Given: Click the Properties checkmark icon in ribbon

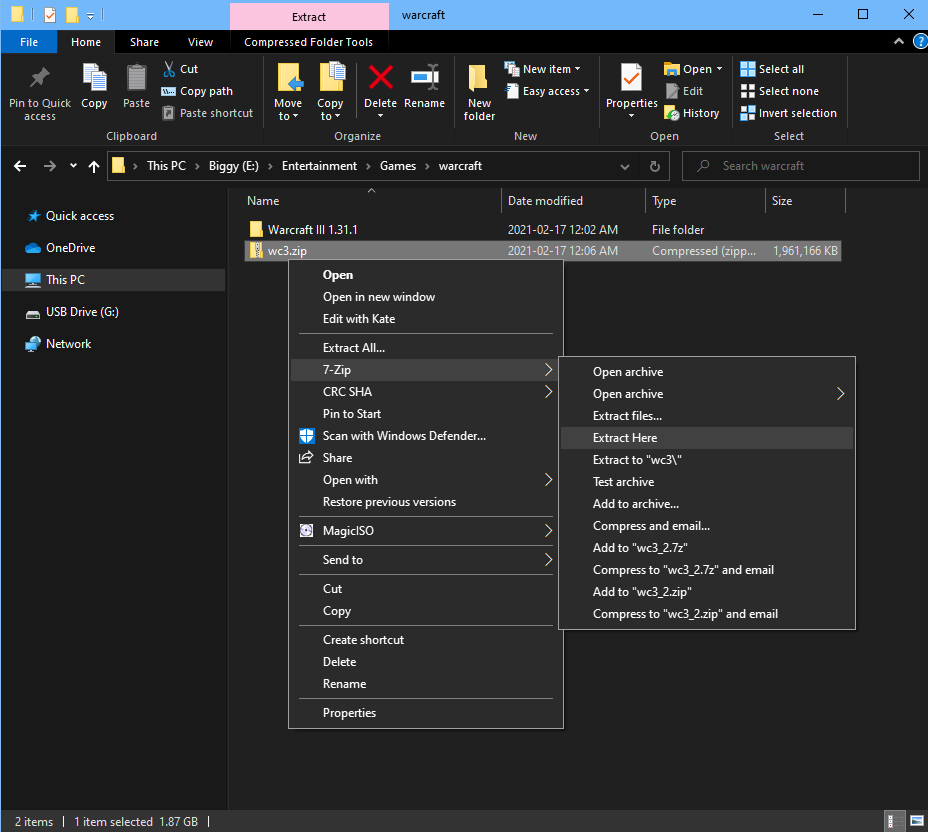Looking at the screenshot, I should (x=631, y=78).
